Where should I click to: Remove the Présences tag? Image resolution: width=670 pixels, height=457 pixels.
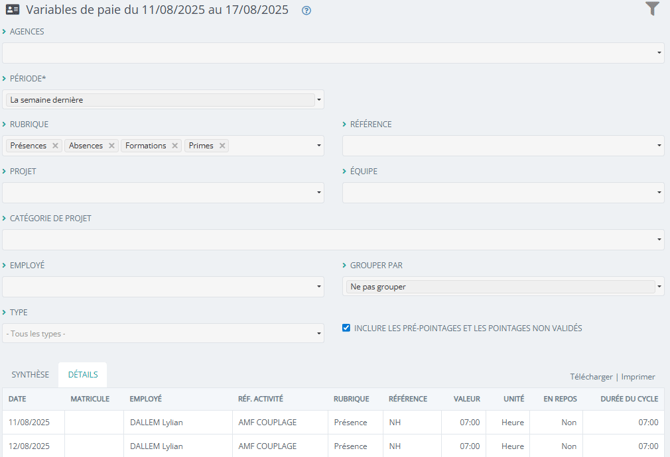point(55,146)
